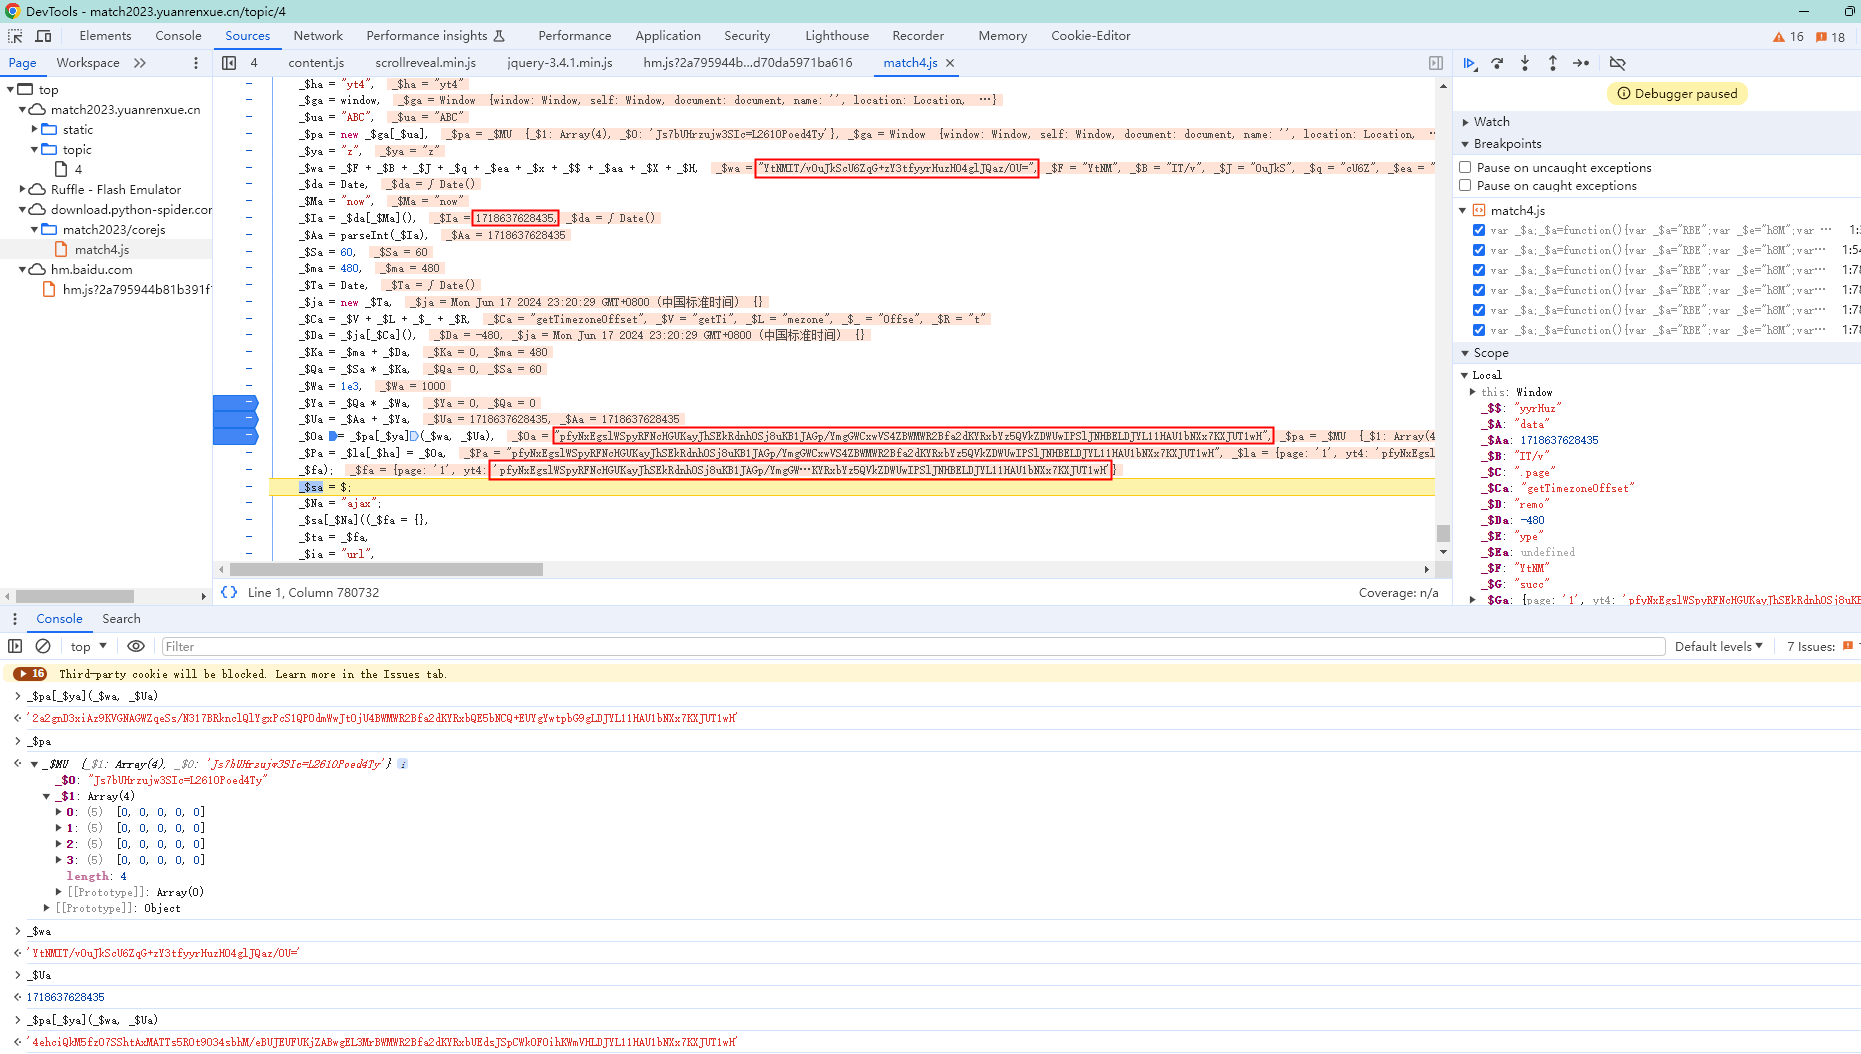This screenshot has width=1861, height=1054.
Task: Collapse the Local scope group
Action: [x=1465, y=375]
